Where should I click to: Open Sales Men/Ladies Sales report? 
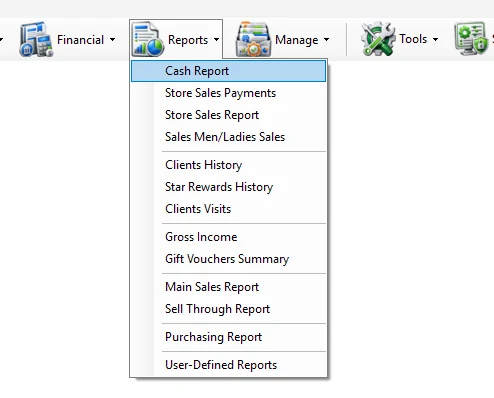228,137
